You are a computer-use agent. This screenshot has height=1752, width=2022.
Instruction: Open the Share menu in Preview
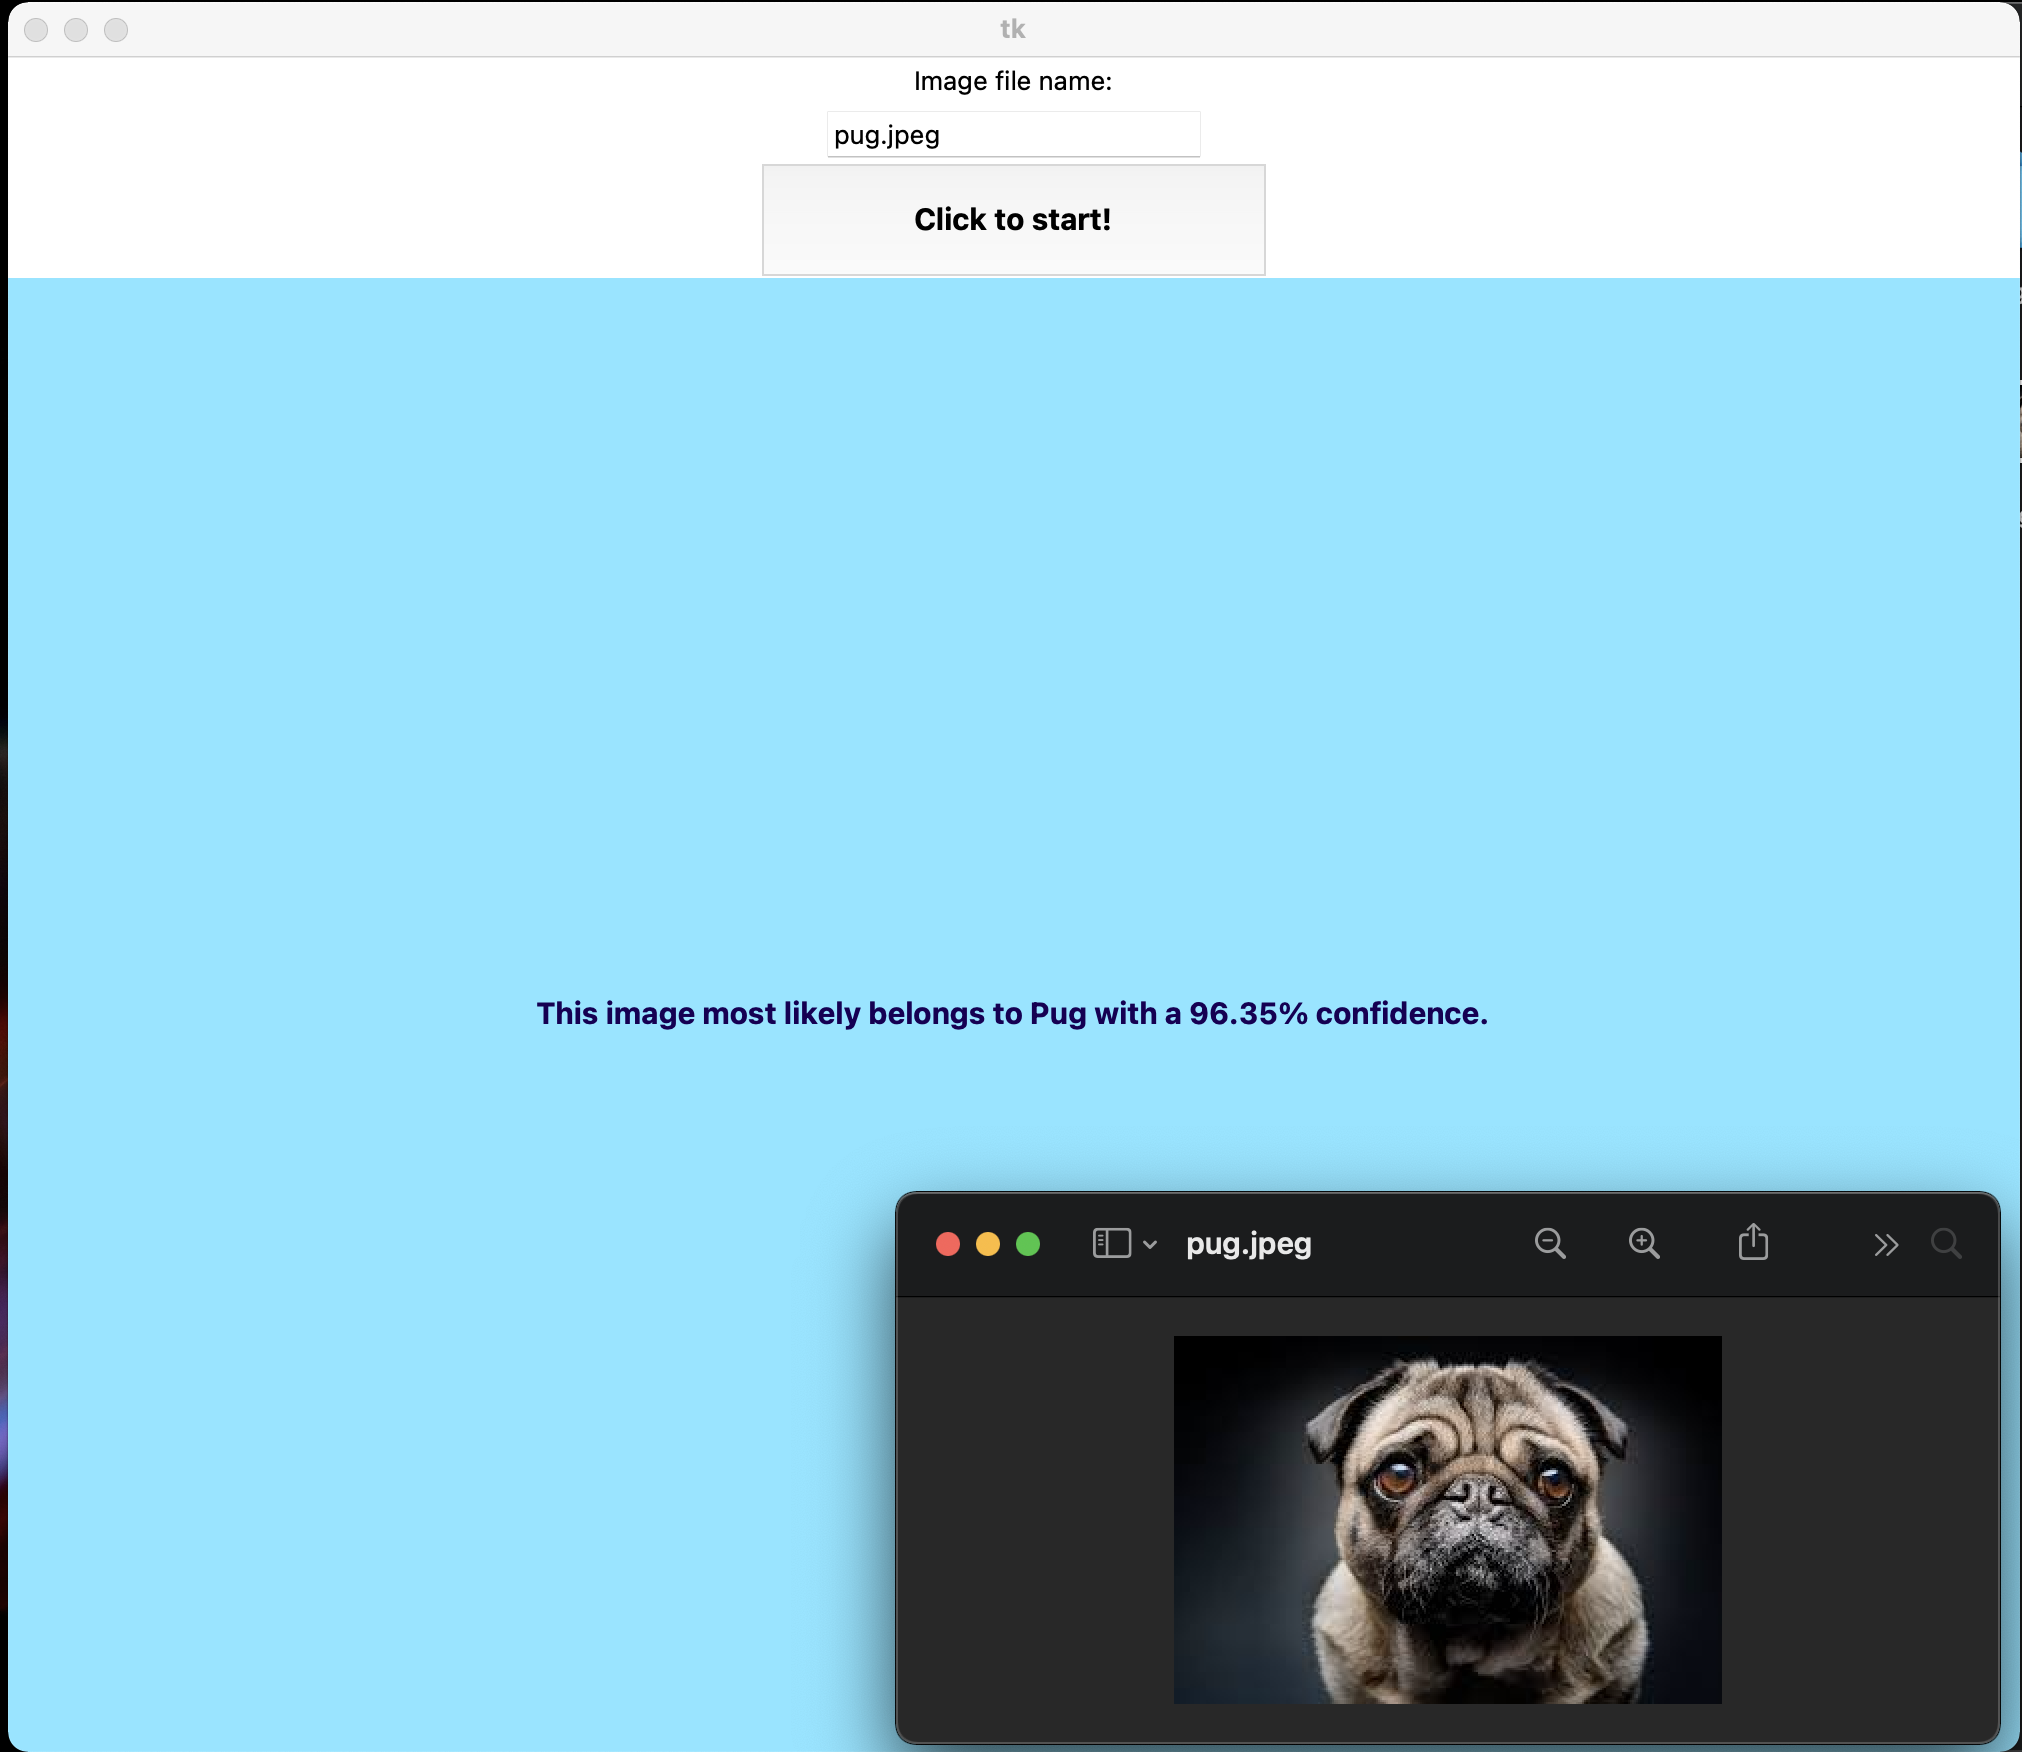1753,1242
